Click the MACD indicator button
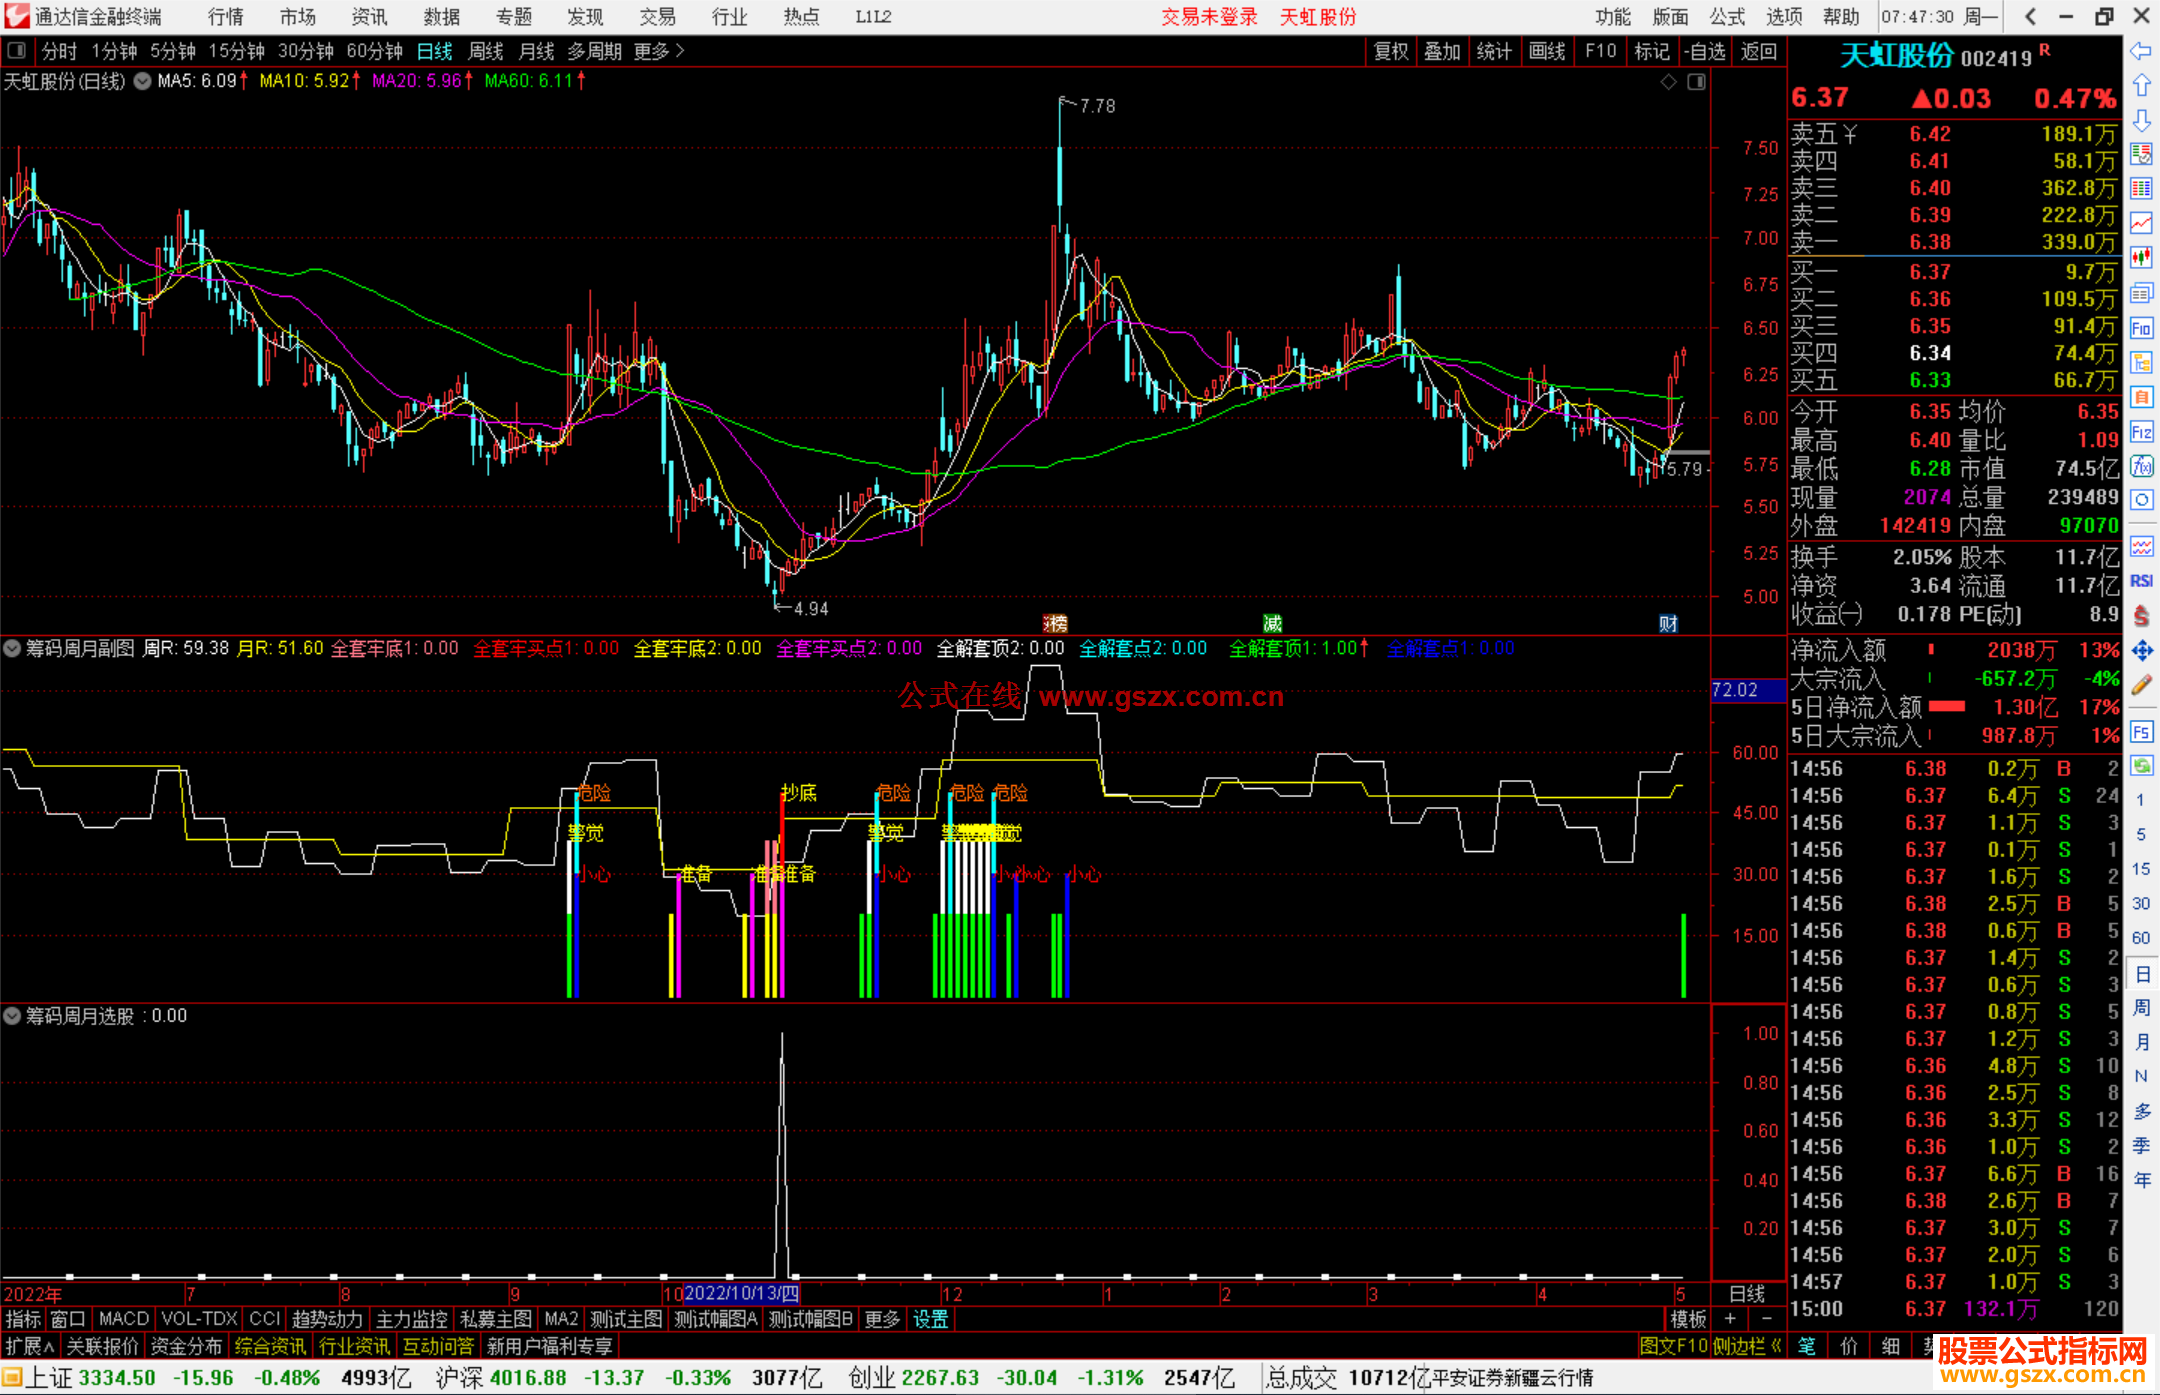This screenshot has width=2160, height=1395. coord(124,1319)
